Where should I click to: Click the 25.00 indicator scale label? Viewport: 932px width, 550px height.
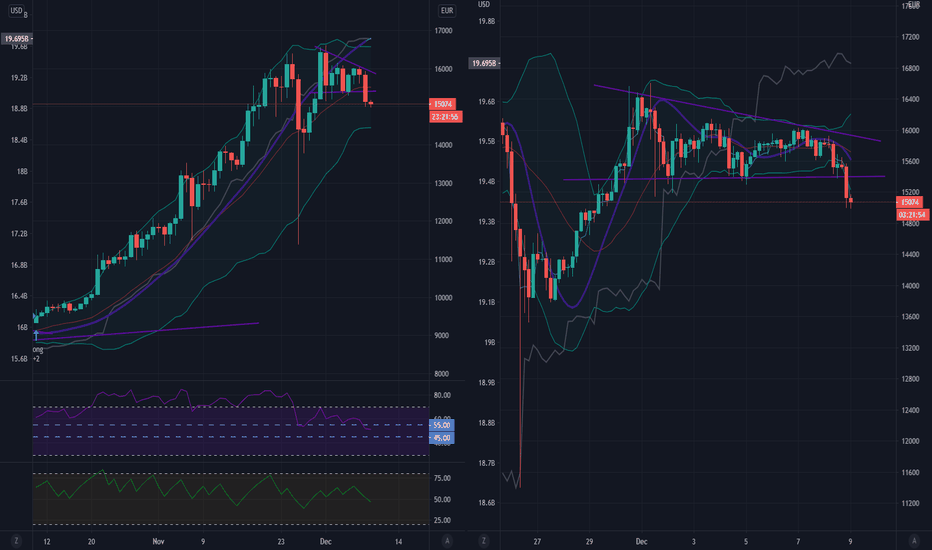pyautogui.click(x=442, y=521)
